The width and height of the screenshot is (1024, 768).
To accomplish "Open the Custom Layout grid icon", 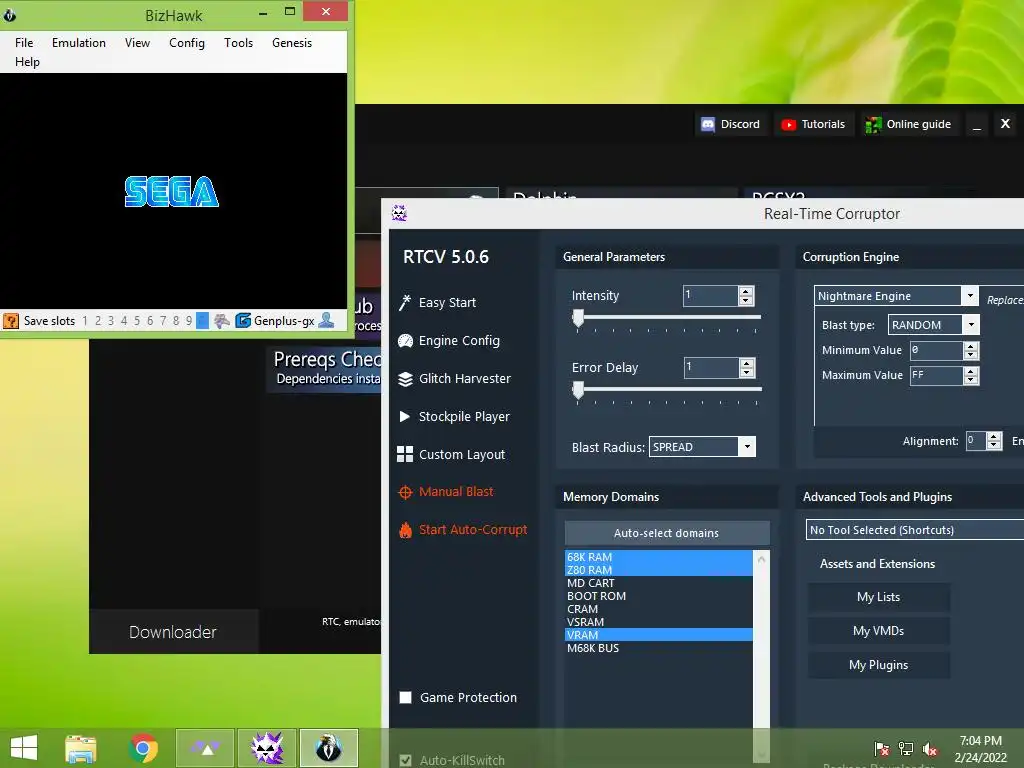I will (405, 454).
